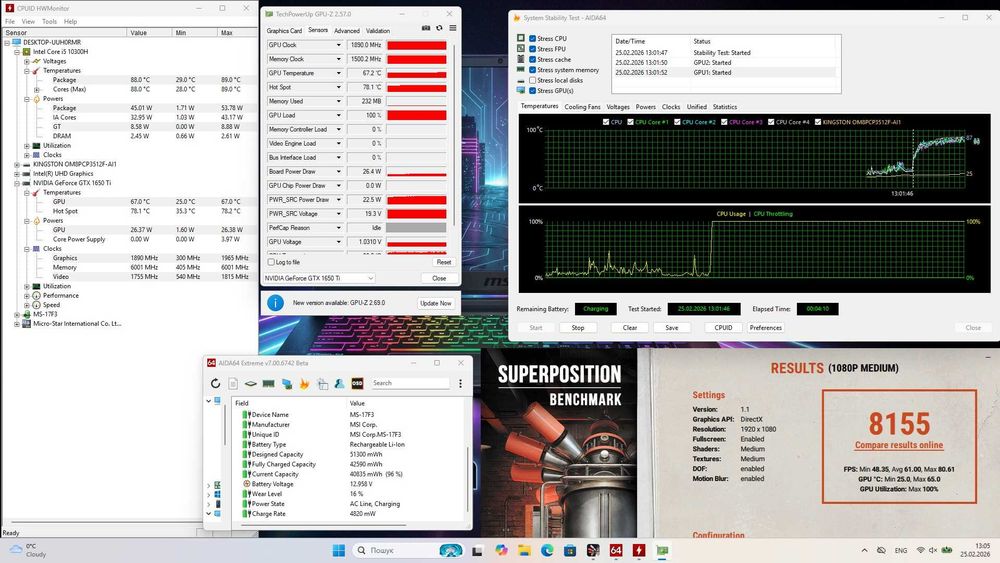Screen dimensions: 1000x563
Task: Uncheck the Stress FPU checkbox
Action: point(533,49)
